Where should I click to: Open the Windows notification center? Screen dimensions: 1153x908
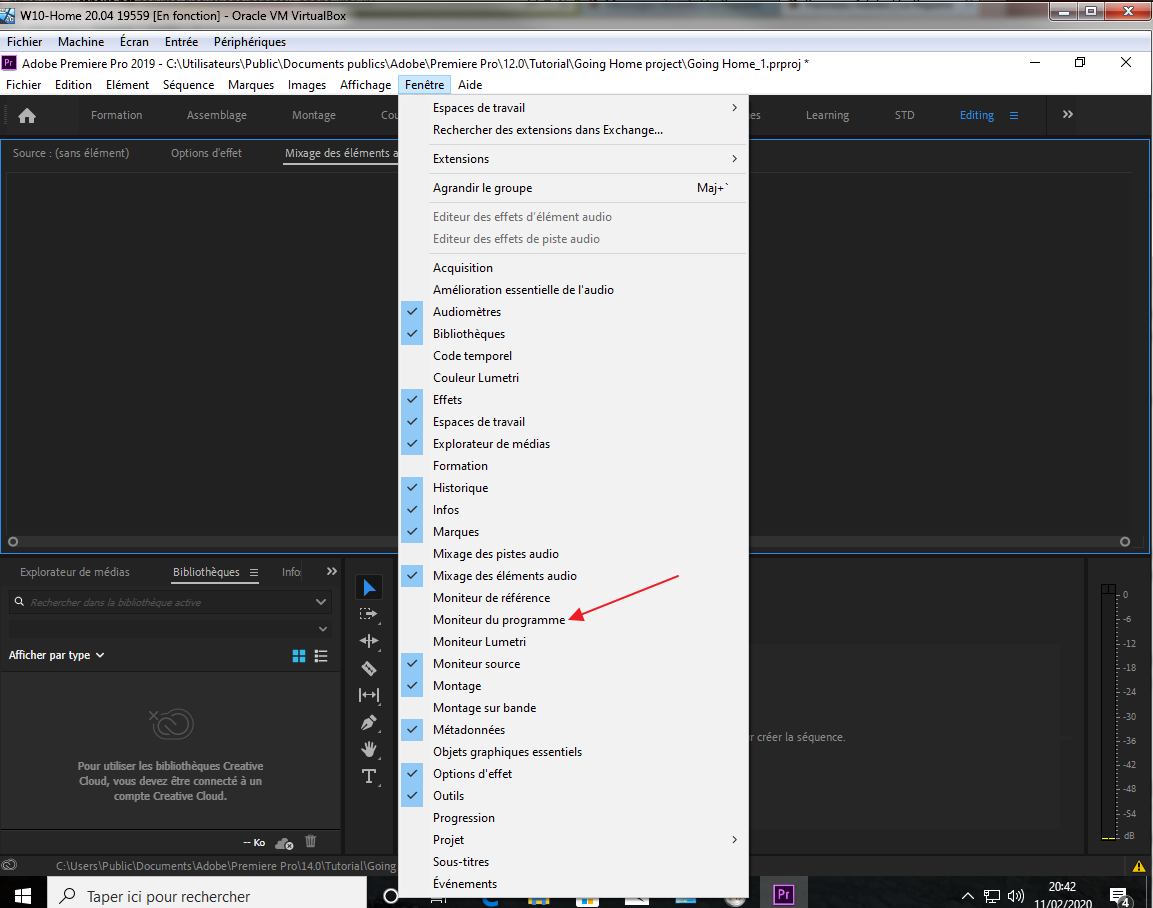point(1120,896)
